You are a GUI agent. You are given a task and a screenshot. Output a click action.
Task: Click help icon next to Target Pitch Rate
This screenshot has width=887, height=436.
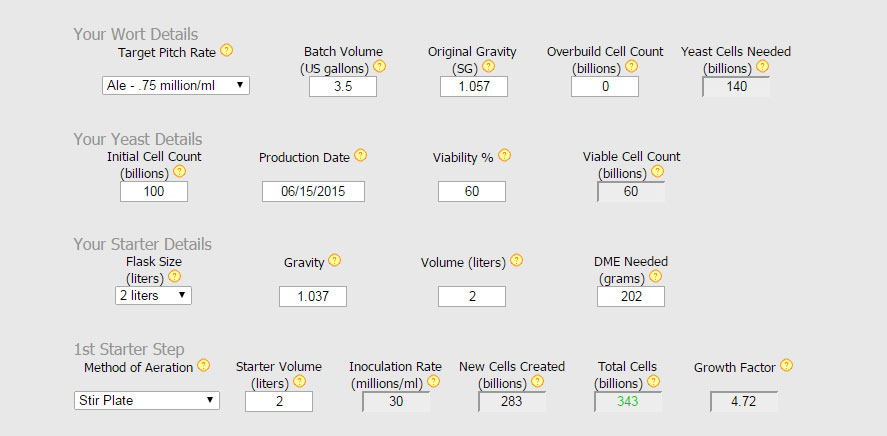click(x=227, y=50)
